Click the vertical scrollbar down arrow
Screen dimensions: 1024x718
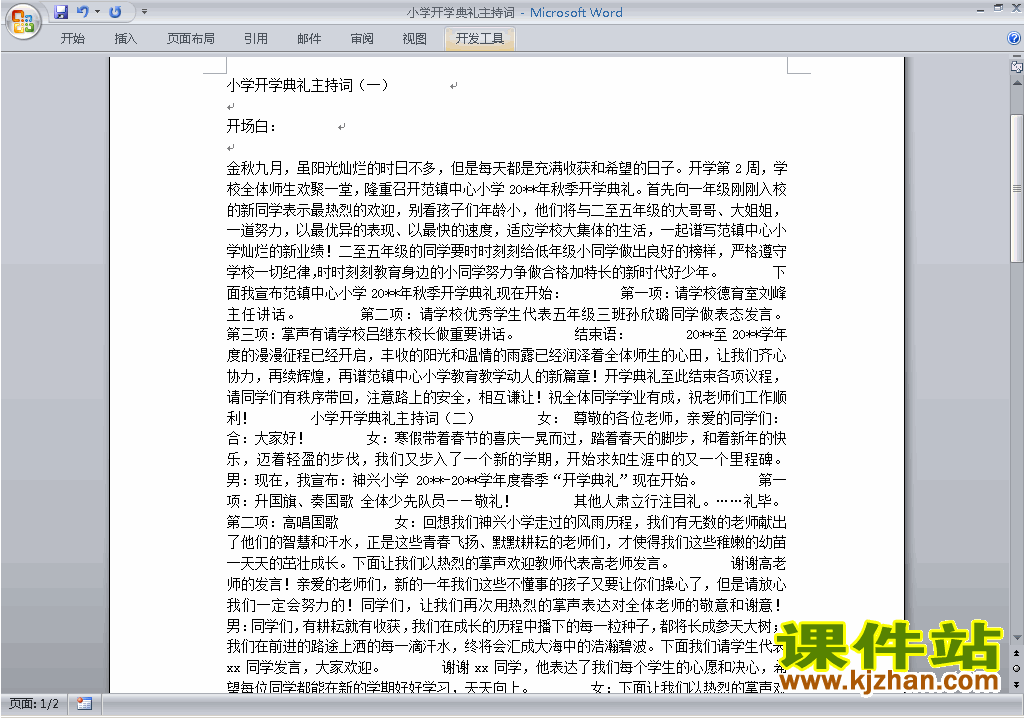[x=1017, y=638]
